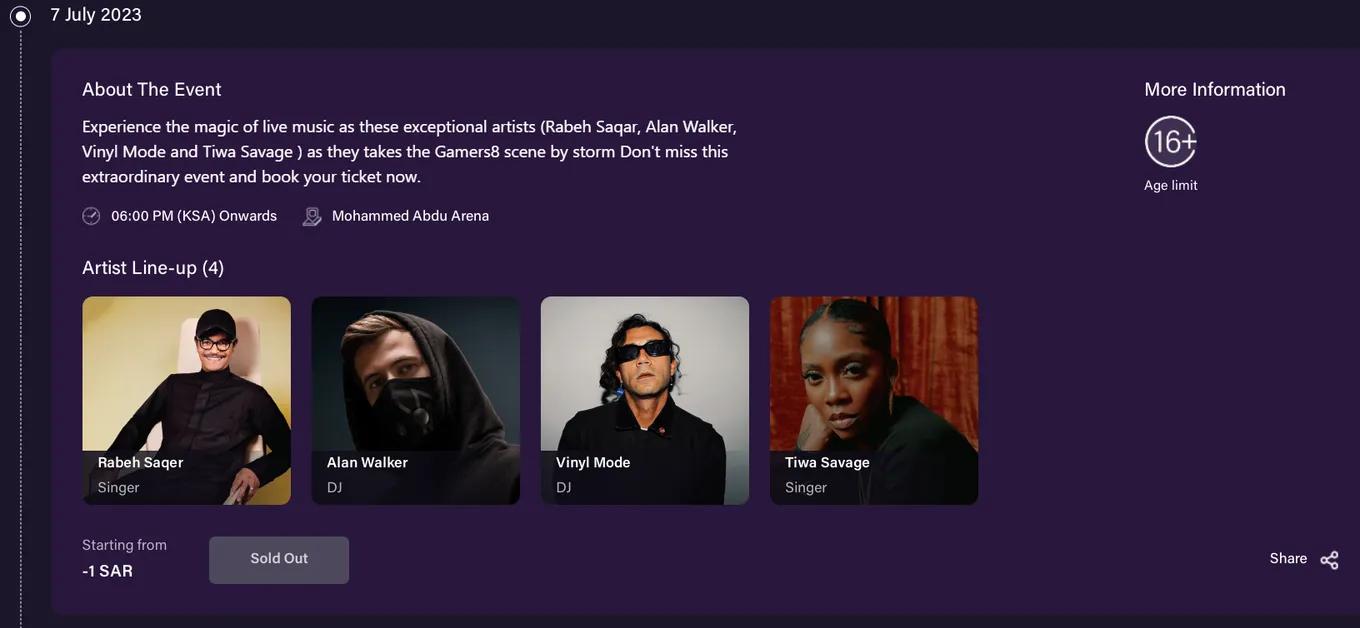Click the Artist Line-up (4) heading

[x=153, y=268]
